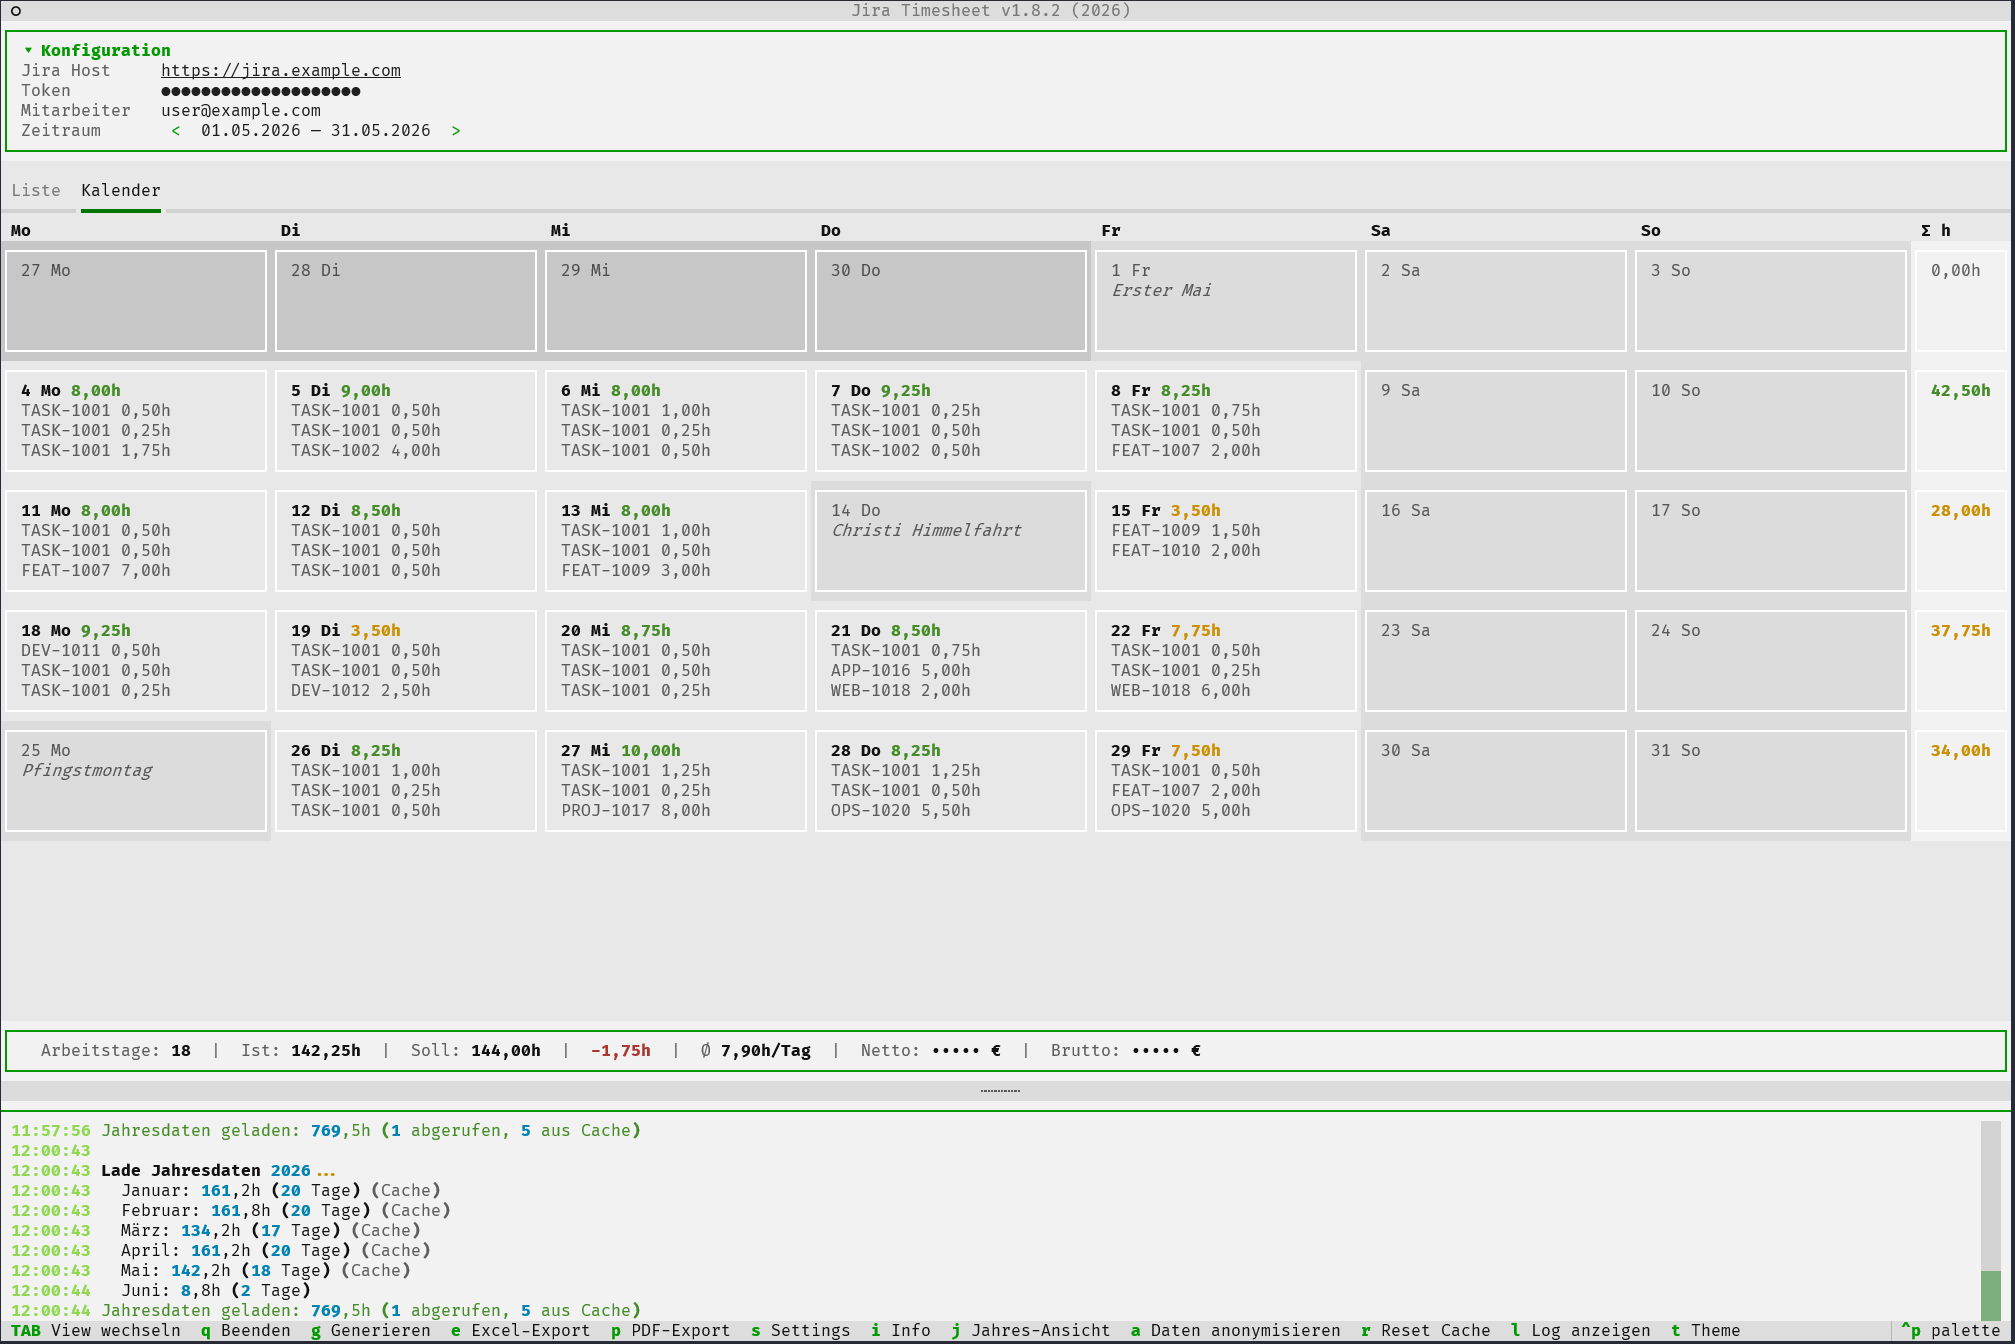Image resolution: width=2015 pixels, height=1344 pixels.
Task: Click e Excel-Export in footer
Action: 521,1331
